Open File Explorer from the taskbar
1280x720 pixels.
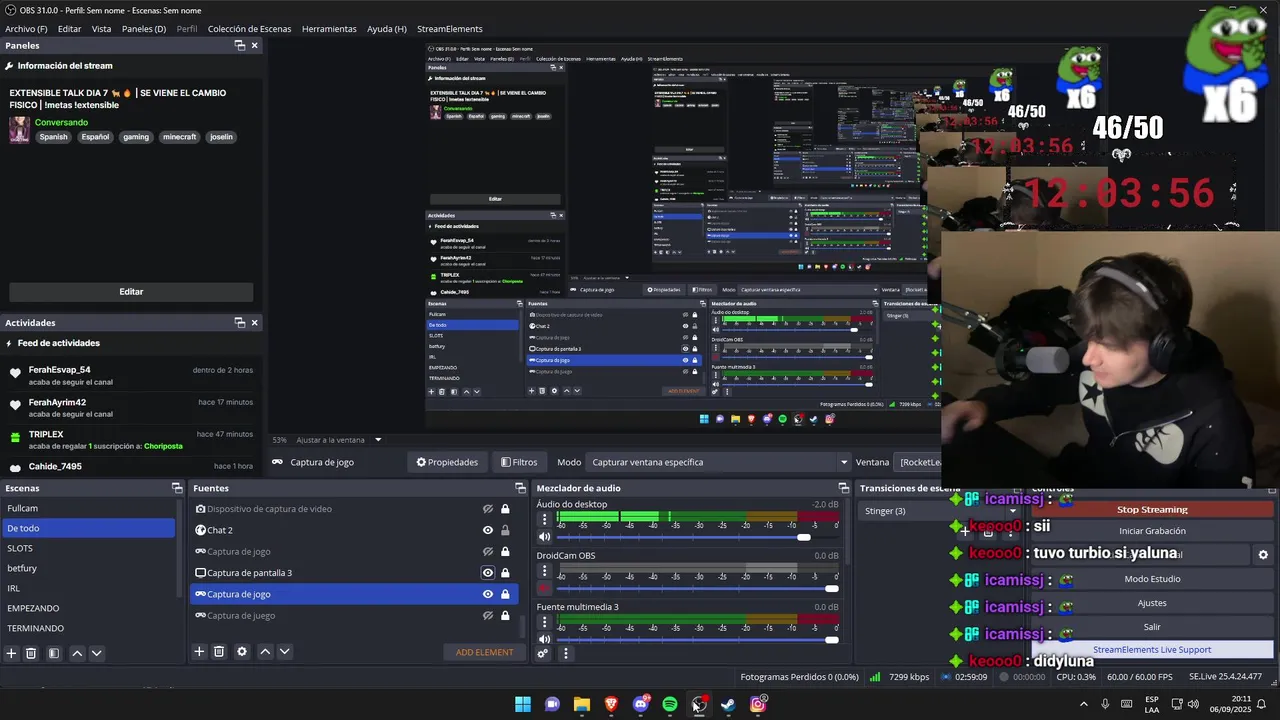pyautogui.click(x=582, y=704)
